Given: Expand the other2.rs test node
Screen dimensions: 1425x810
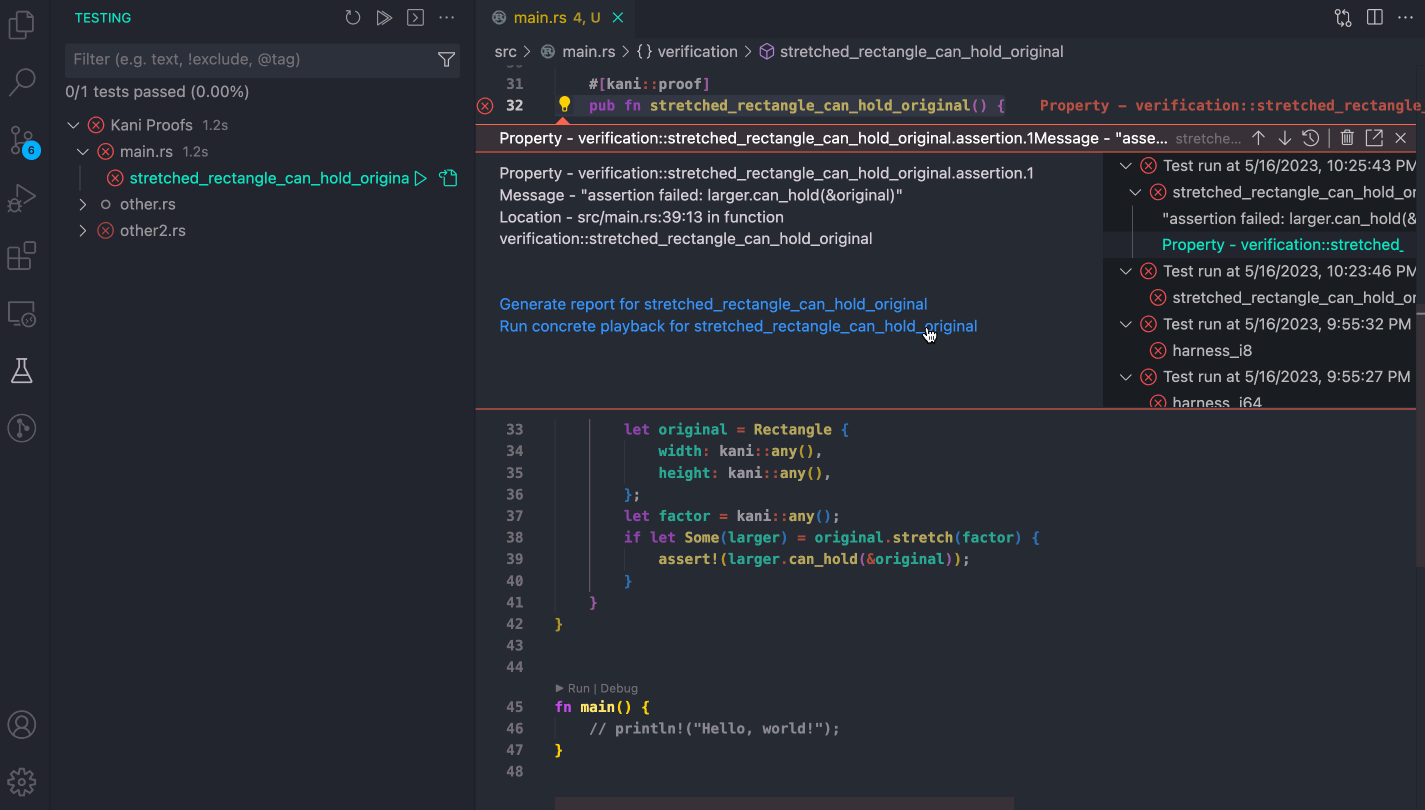Looking at the screenshot, I should tap(84, 231).
